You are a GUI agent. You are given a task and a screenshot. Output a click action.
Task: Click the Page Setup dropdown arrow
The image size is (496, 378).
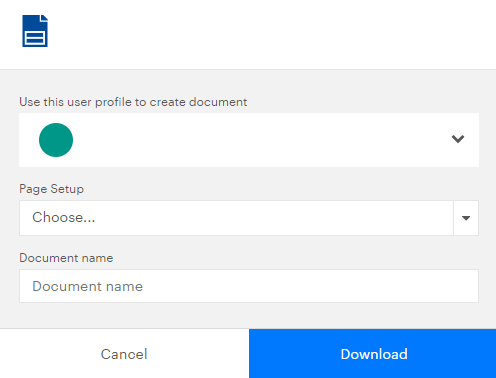[x=466, y=218]
